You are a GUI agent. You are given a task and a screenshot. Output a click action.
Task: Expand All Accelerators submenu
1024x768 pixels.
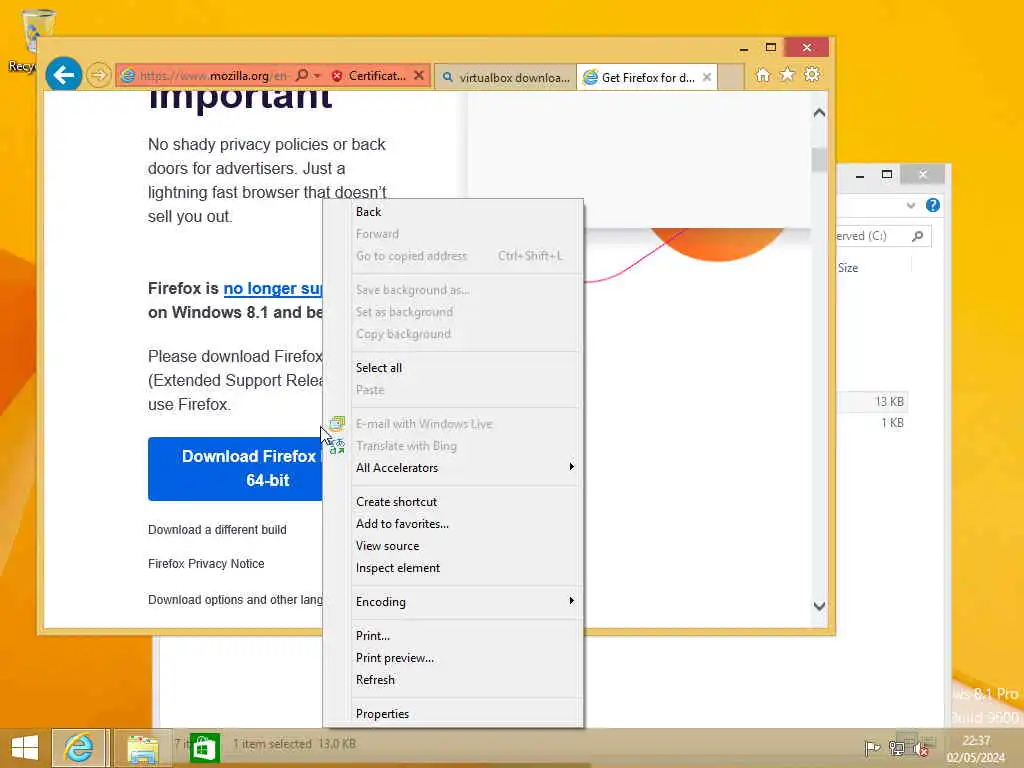pos(466,468)
